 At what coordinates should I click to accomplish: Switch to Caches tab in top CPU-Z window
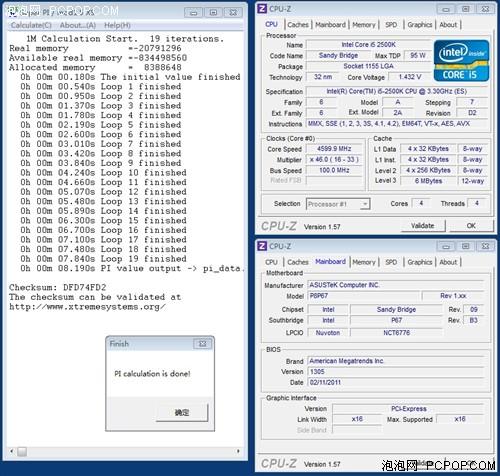298,25
